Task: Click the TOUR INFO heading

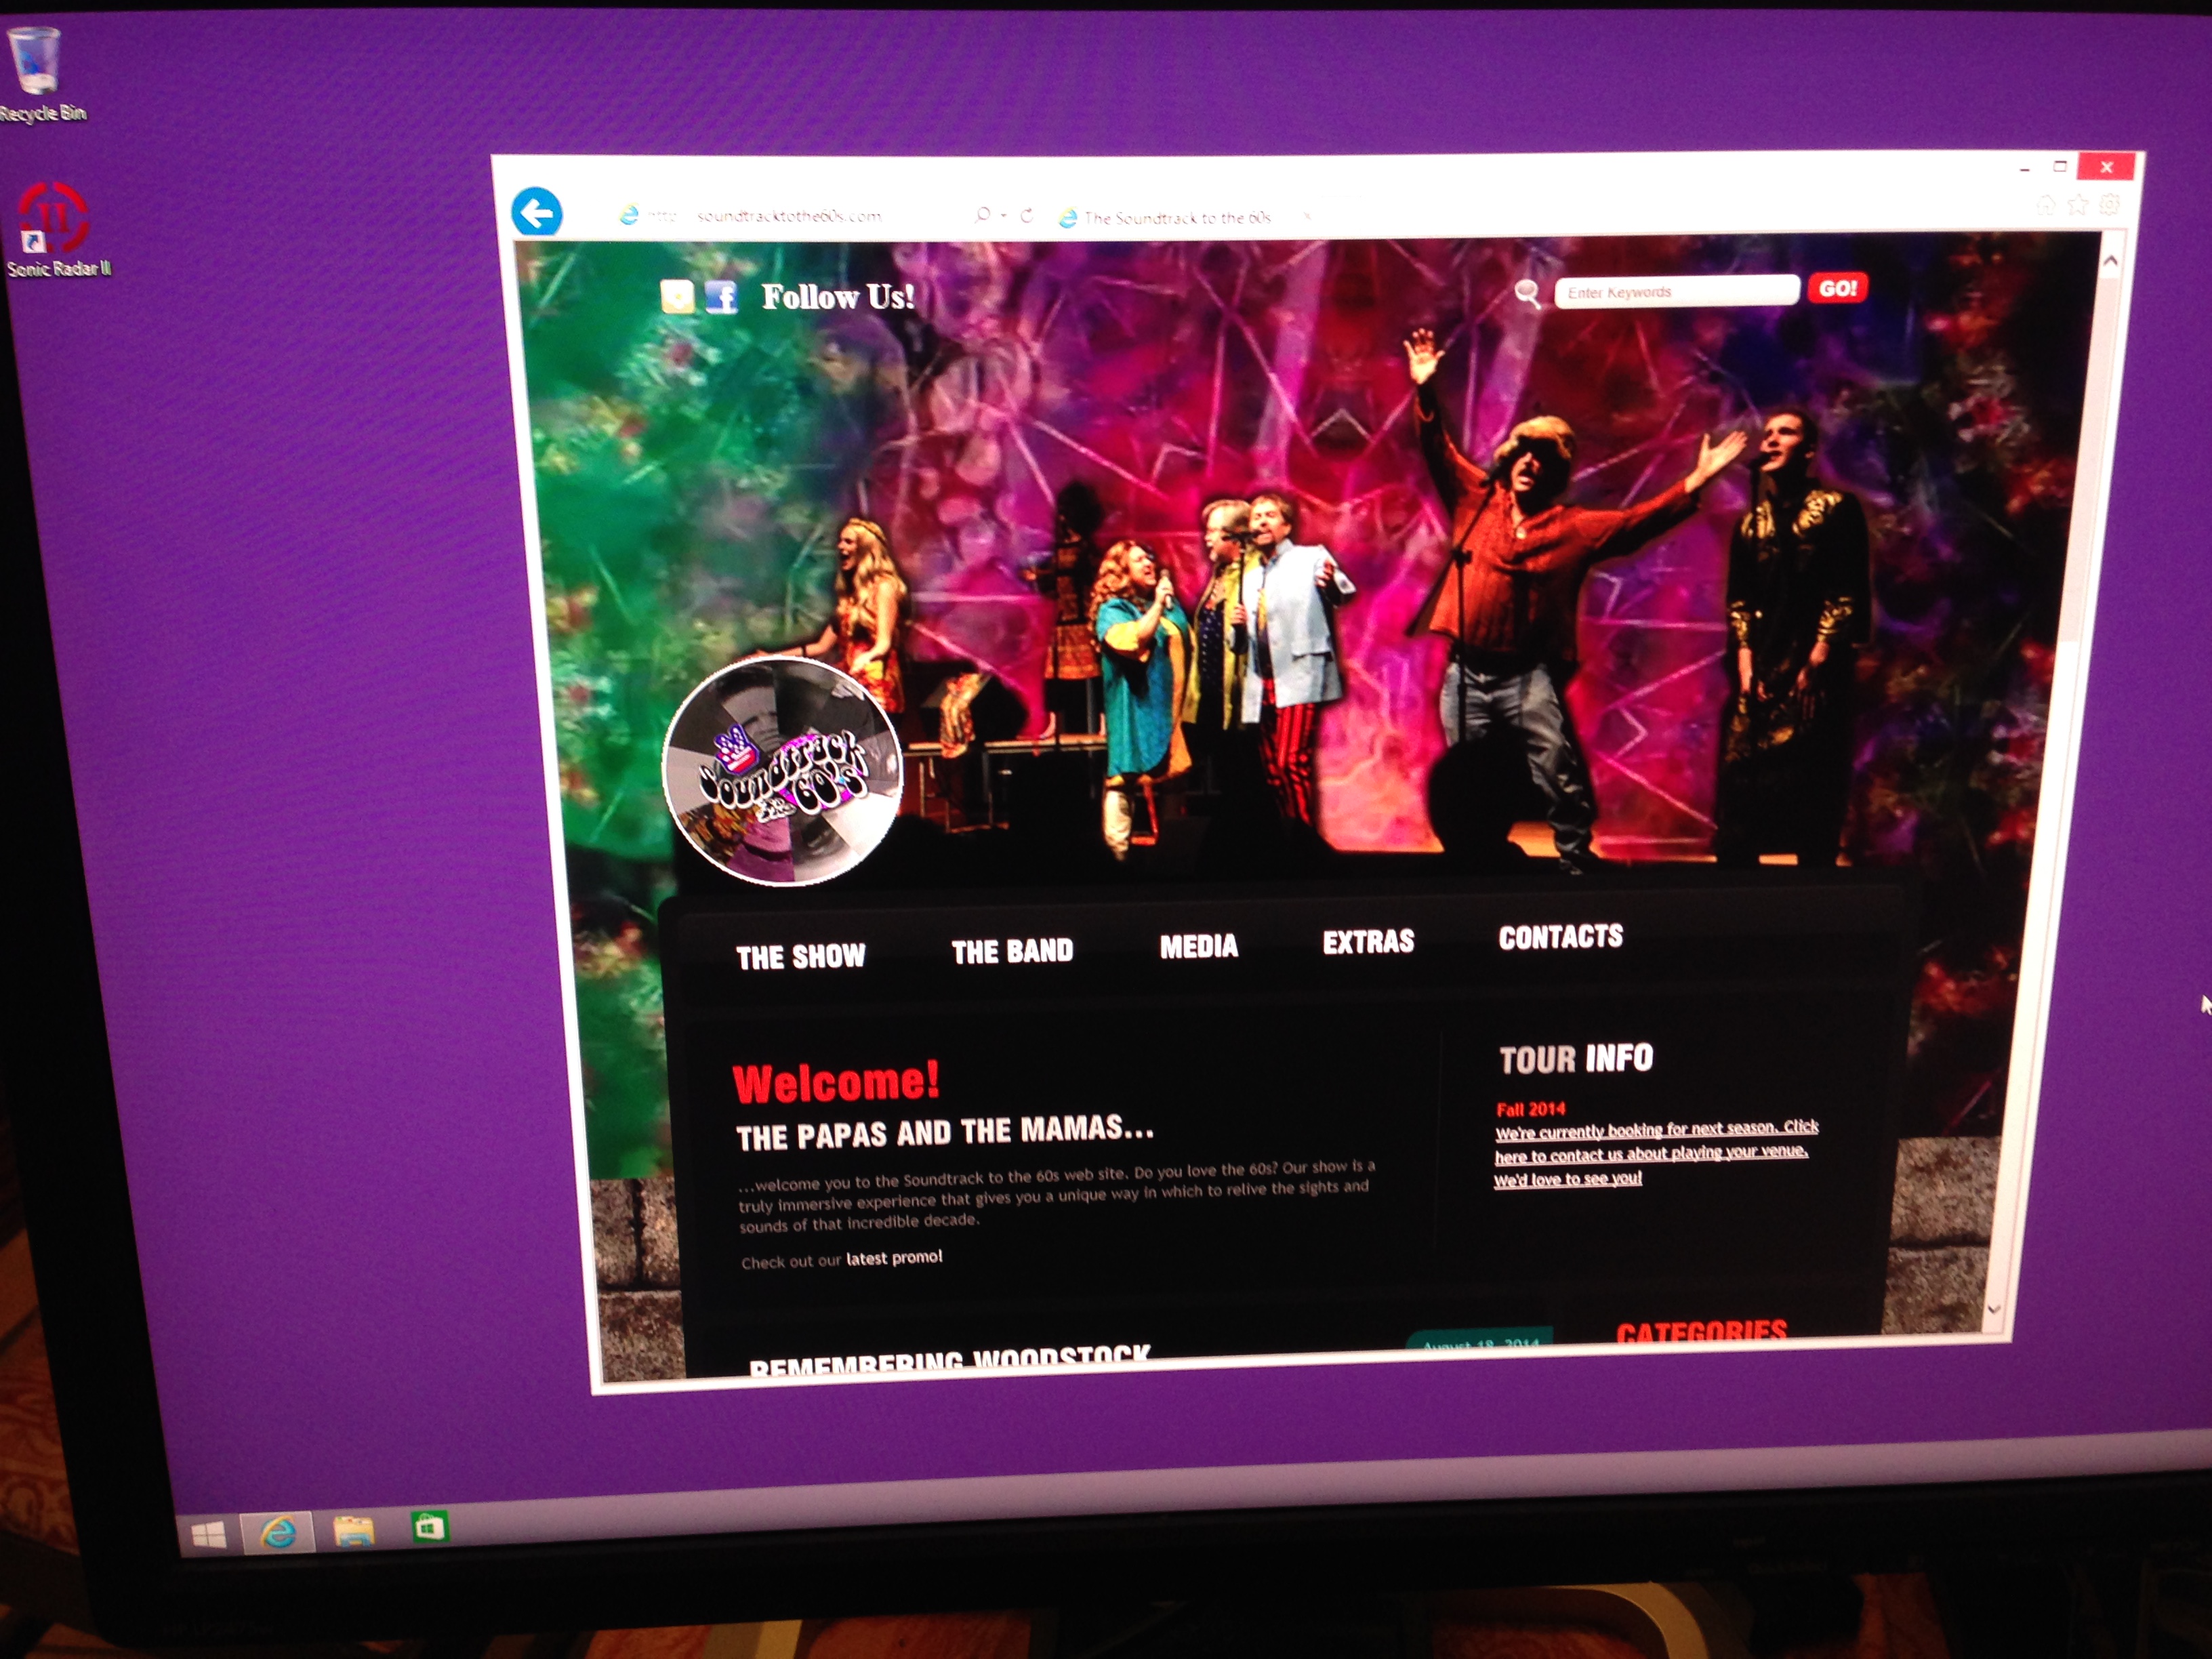Action: (1576, 1059)
